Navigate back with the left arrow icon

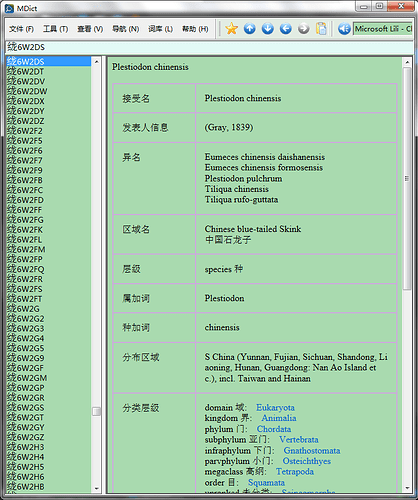coord(286,29)
